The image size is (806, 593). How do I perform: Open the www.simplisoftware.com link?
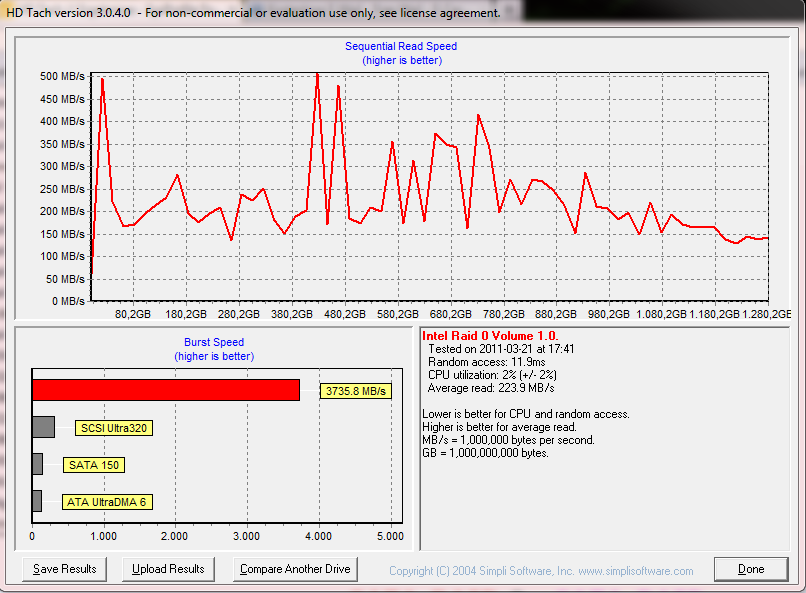(x=636, y=571)
